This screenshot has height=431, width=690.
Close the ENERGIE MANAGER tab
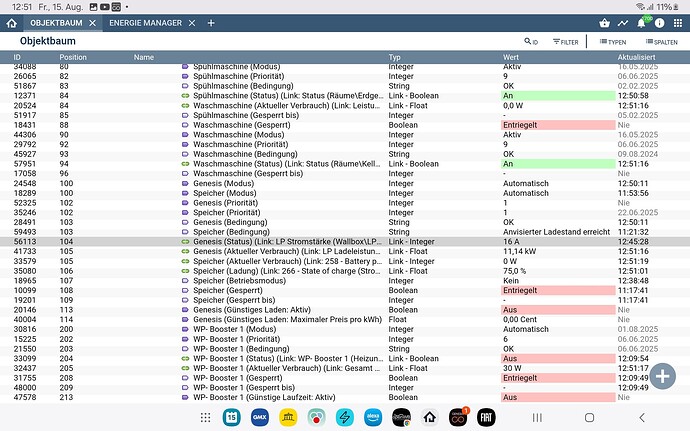tap(192, 23)
